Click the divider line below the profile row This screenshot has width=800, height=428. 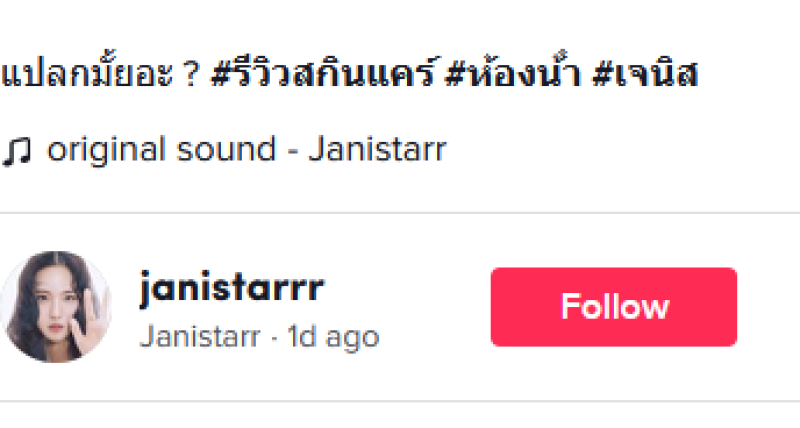click(x=400, y=401)
